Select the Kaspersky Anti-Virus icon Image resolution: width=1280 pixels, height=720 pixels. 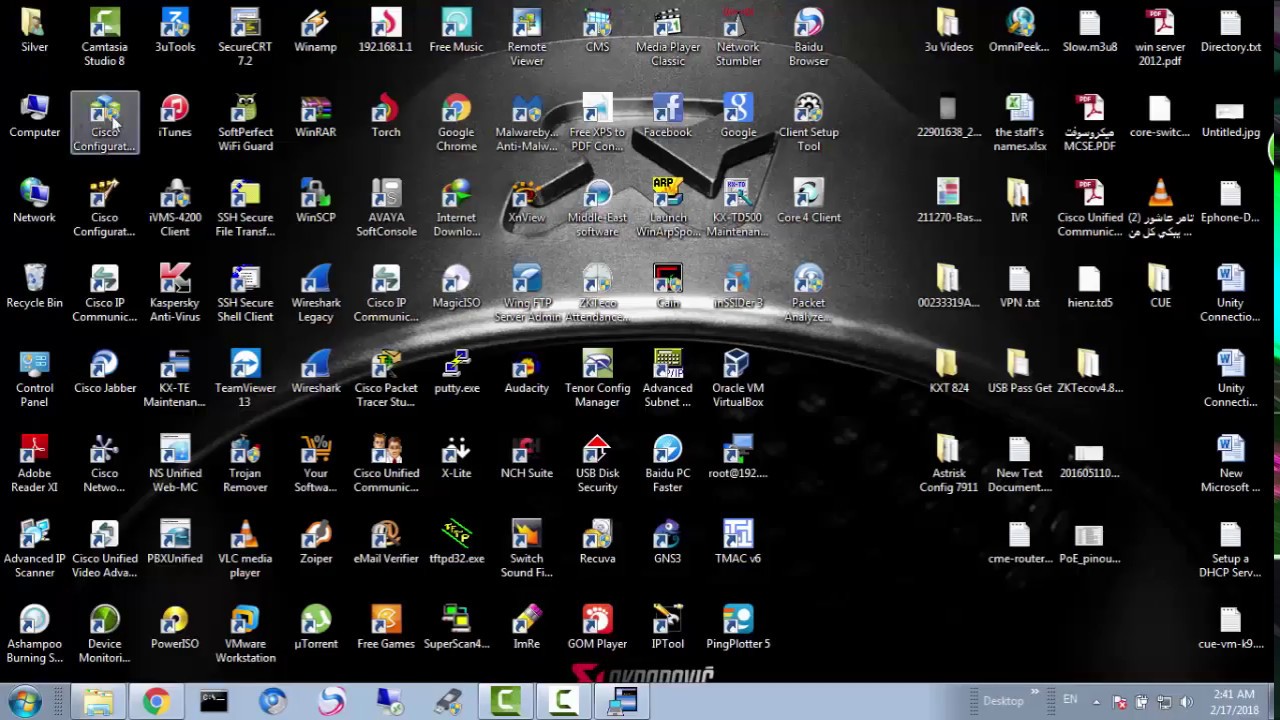tap(175, 292)
